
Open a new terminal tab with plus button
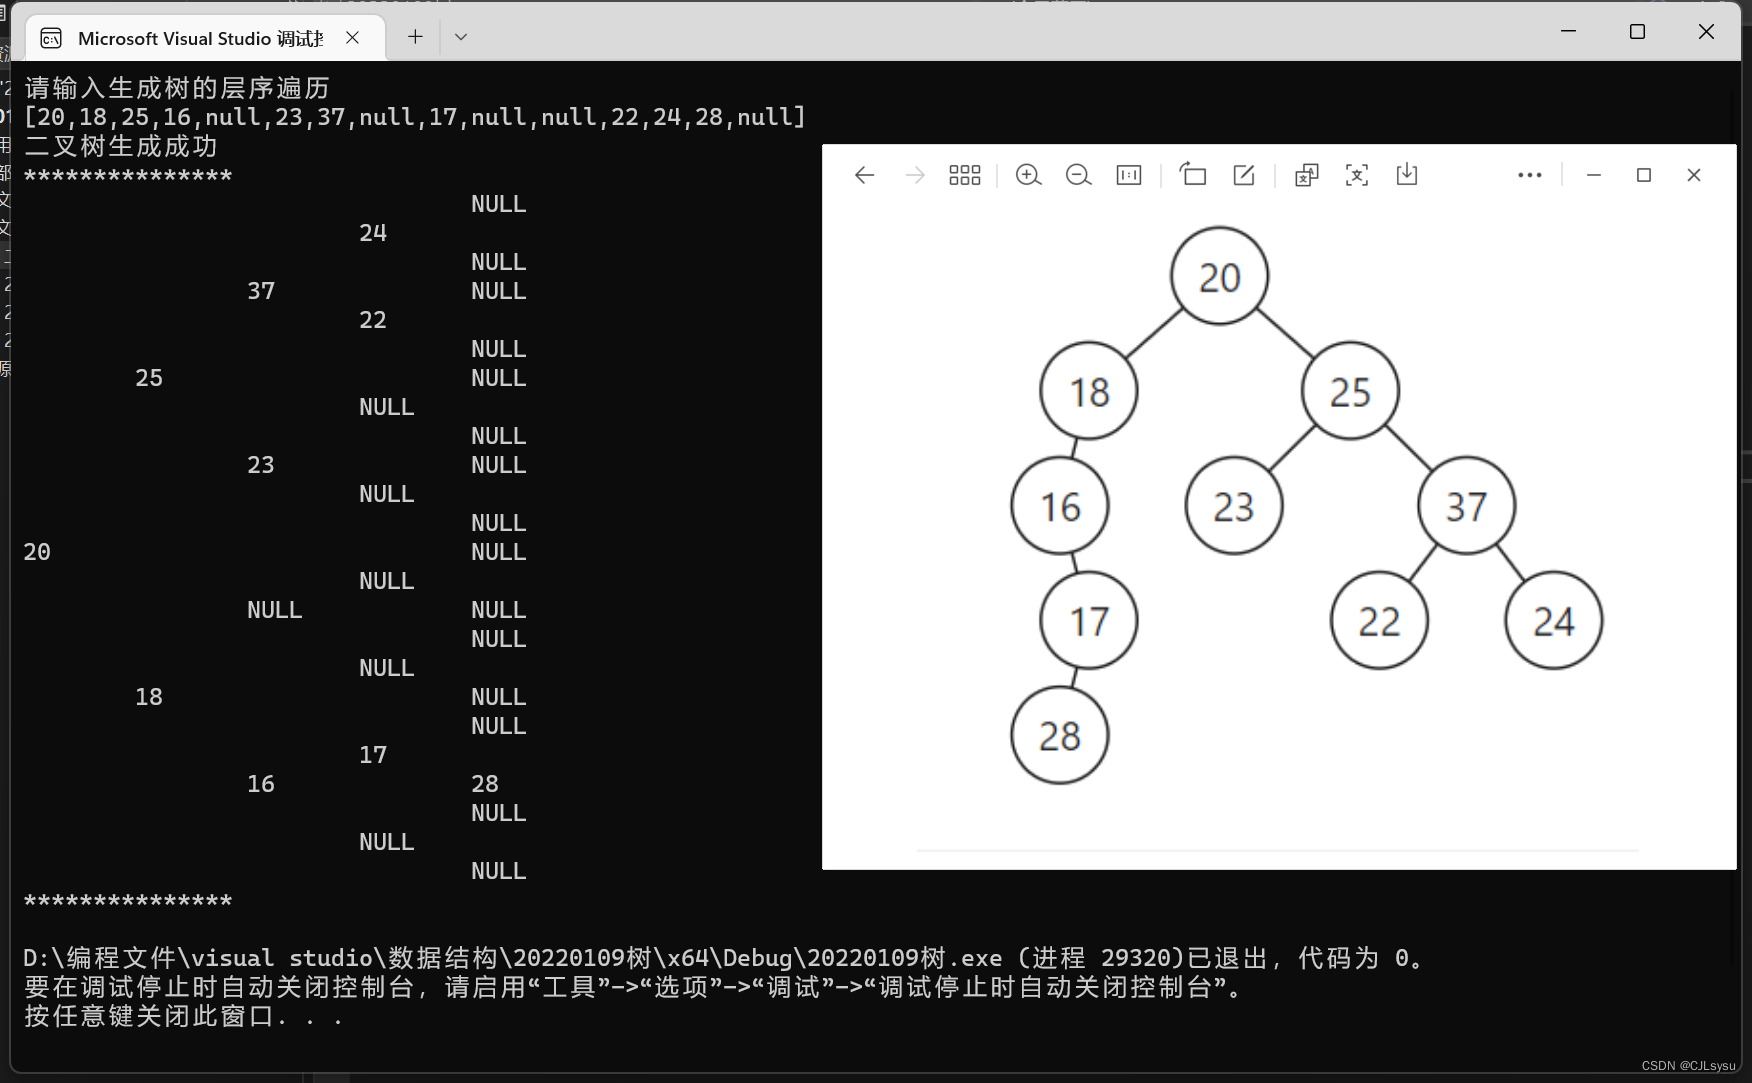(414, 37)
